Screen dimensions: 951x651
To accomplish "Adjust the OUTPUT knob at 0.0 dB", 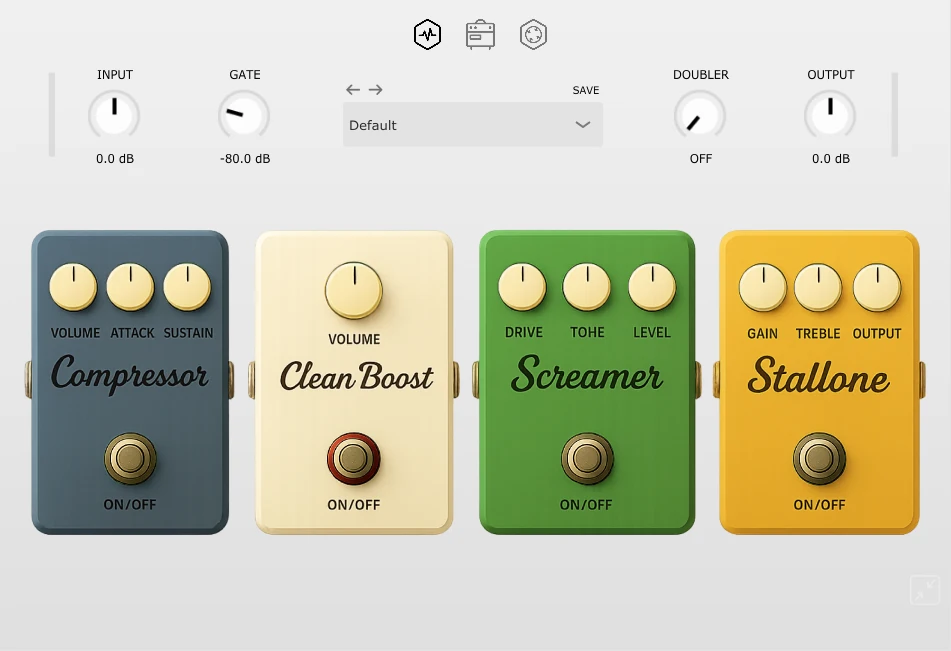I will pos(830,114).
